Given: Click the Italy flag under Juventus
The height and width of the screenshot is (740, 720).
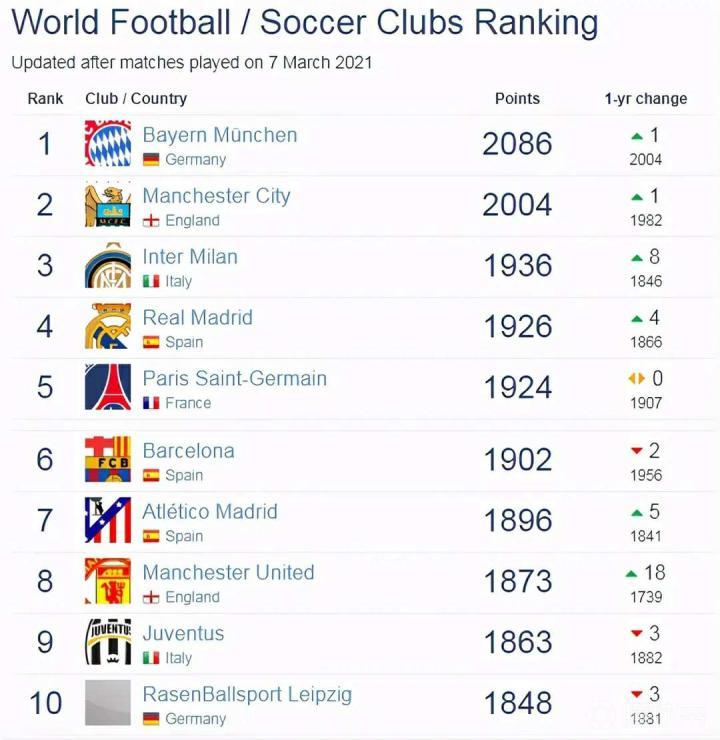Looking at the screenshot, I should pyautogui.click(x=151, y=658).
